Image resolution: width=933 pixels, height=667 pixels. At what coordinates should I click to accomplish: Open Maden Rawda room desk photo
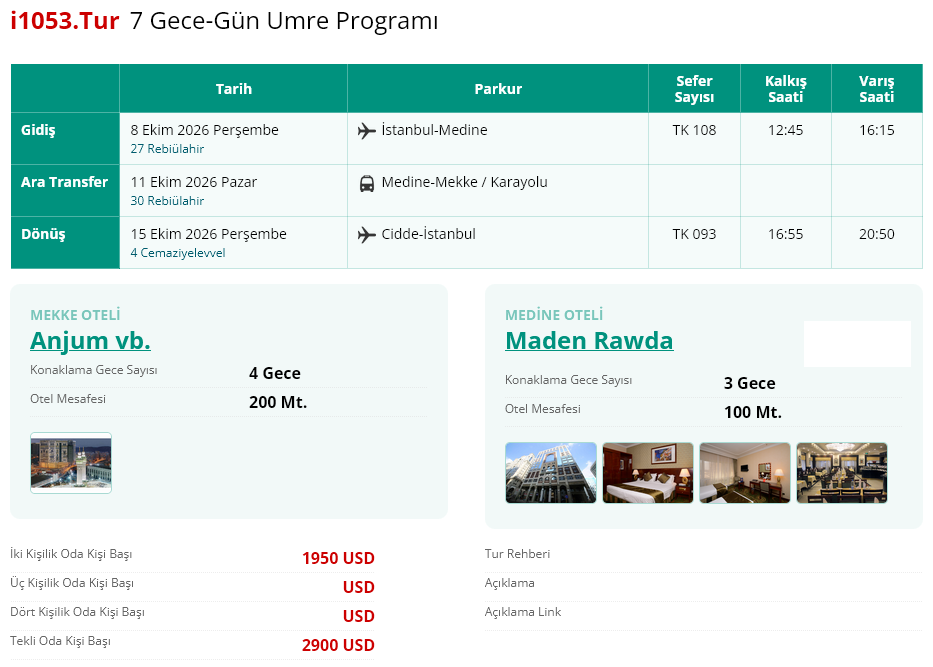click(x=745, y=473)
